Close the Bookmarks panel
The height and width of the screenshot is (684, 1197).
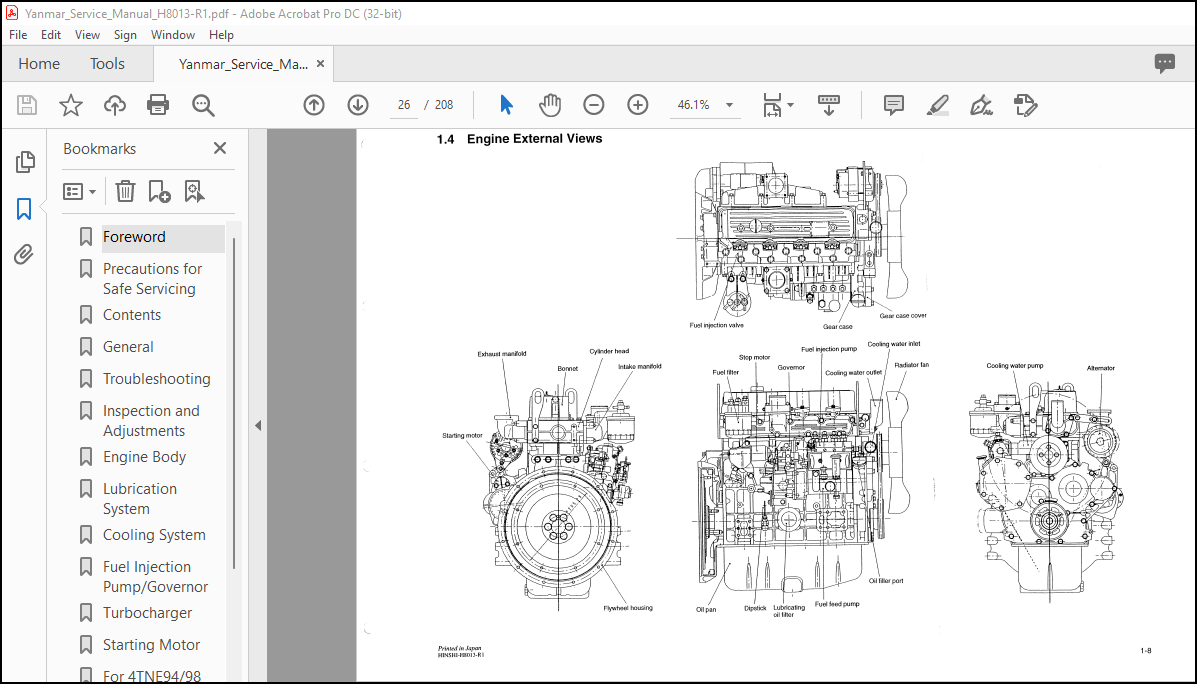(220, 148)
